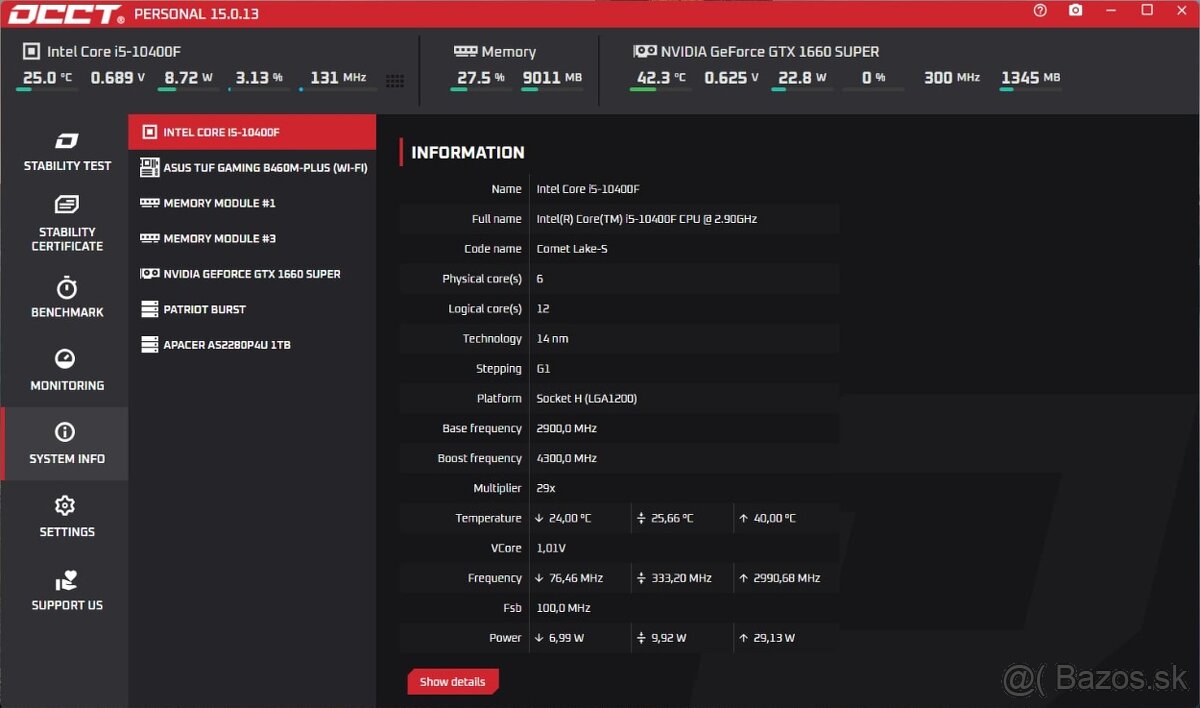The image size is (1200, 708).
Task: Select Intel Core i5-10400F in device list
Action: tap(252, 132)
